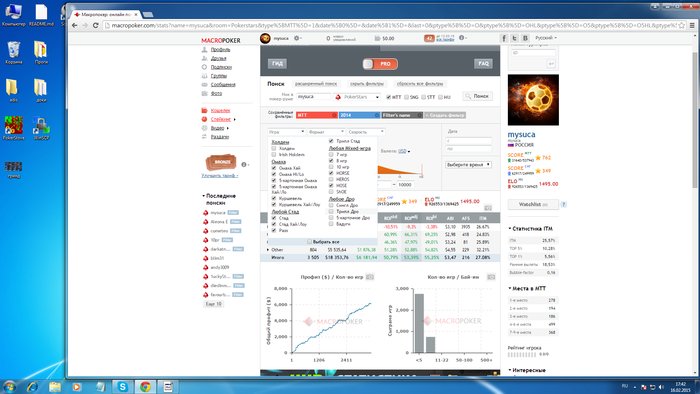Toggle the PRO mode switch

click(380, 64)
